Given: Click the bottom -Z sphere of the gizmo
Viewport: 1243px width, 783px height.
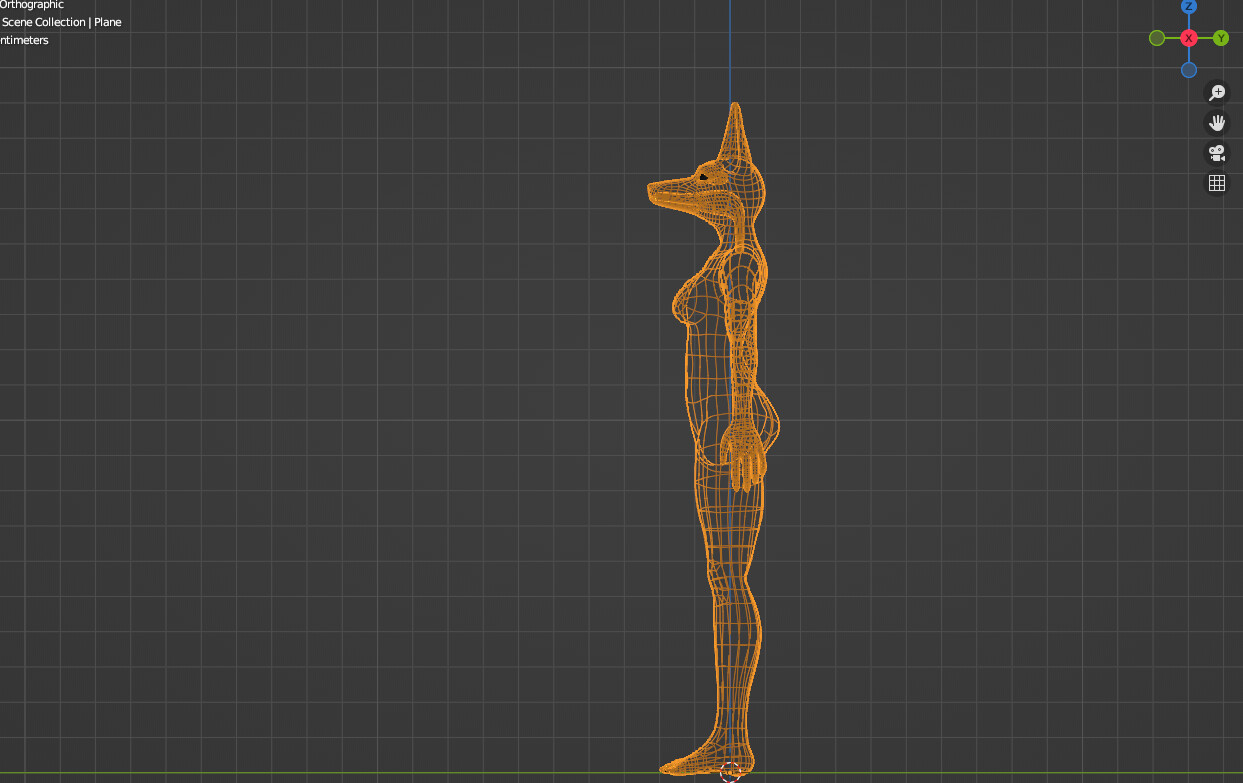Looking at the screenshot, I should point(1188,69).
